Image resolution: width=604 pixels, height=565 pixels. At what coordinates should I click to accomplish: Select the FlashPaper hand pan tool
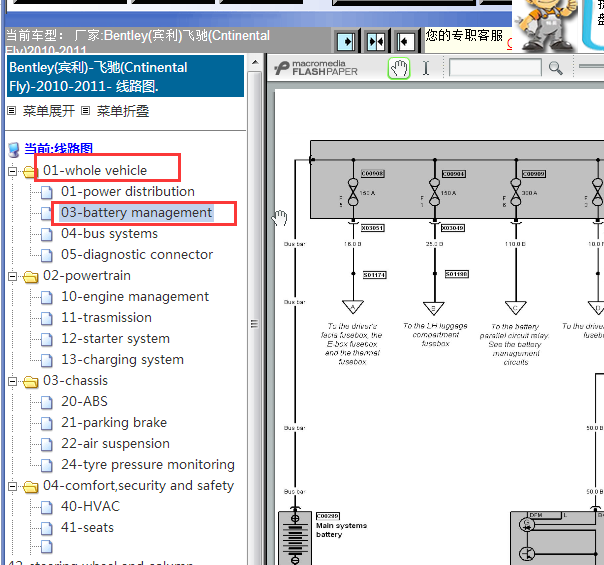tap(399, 69)
